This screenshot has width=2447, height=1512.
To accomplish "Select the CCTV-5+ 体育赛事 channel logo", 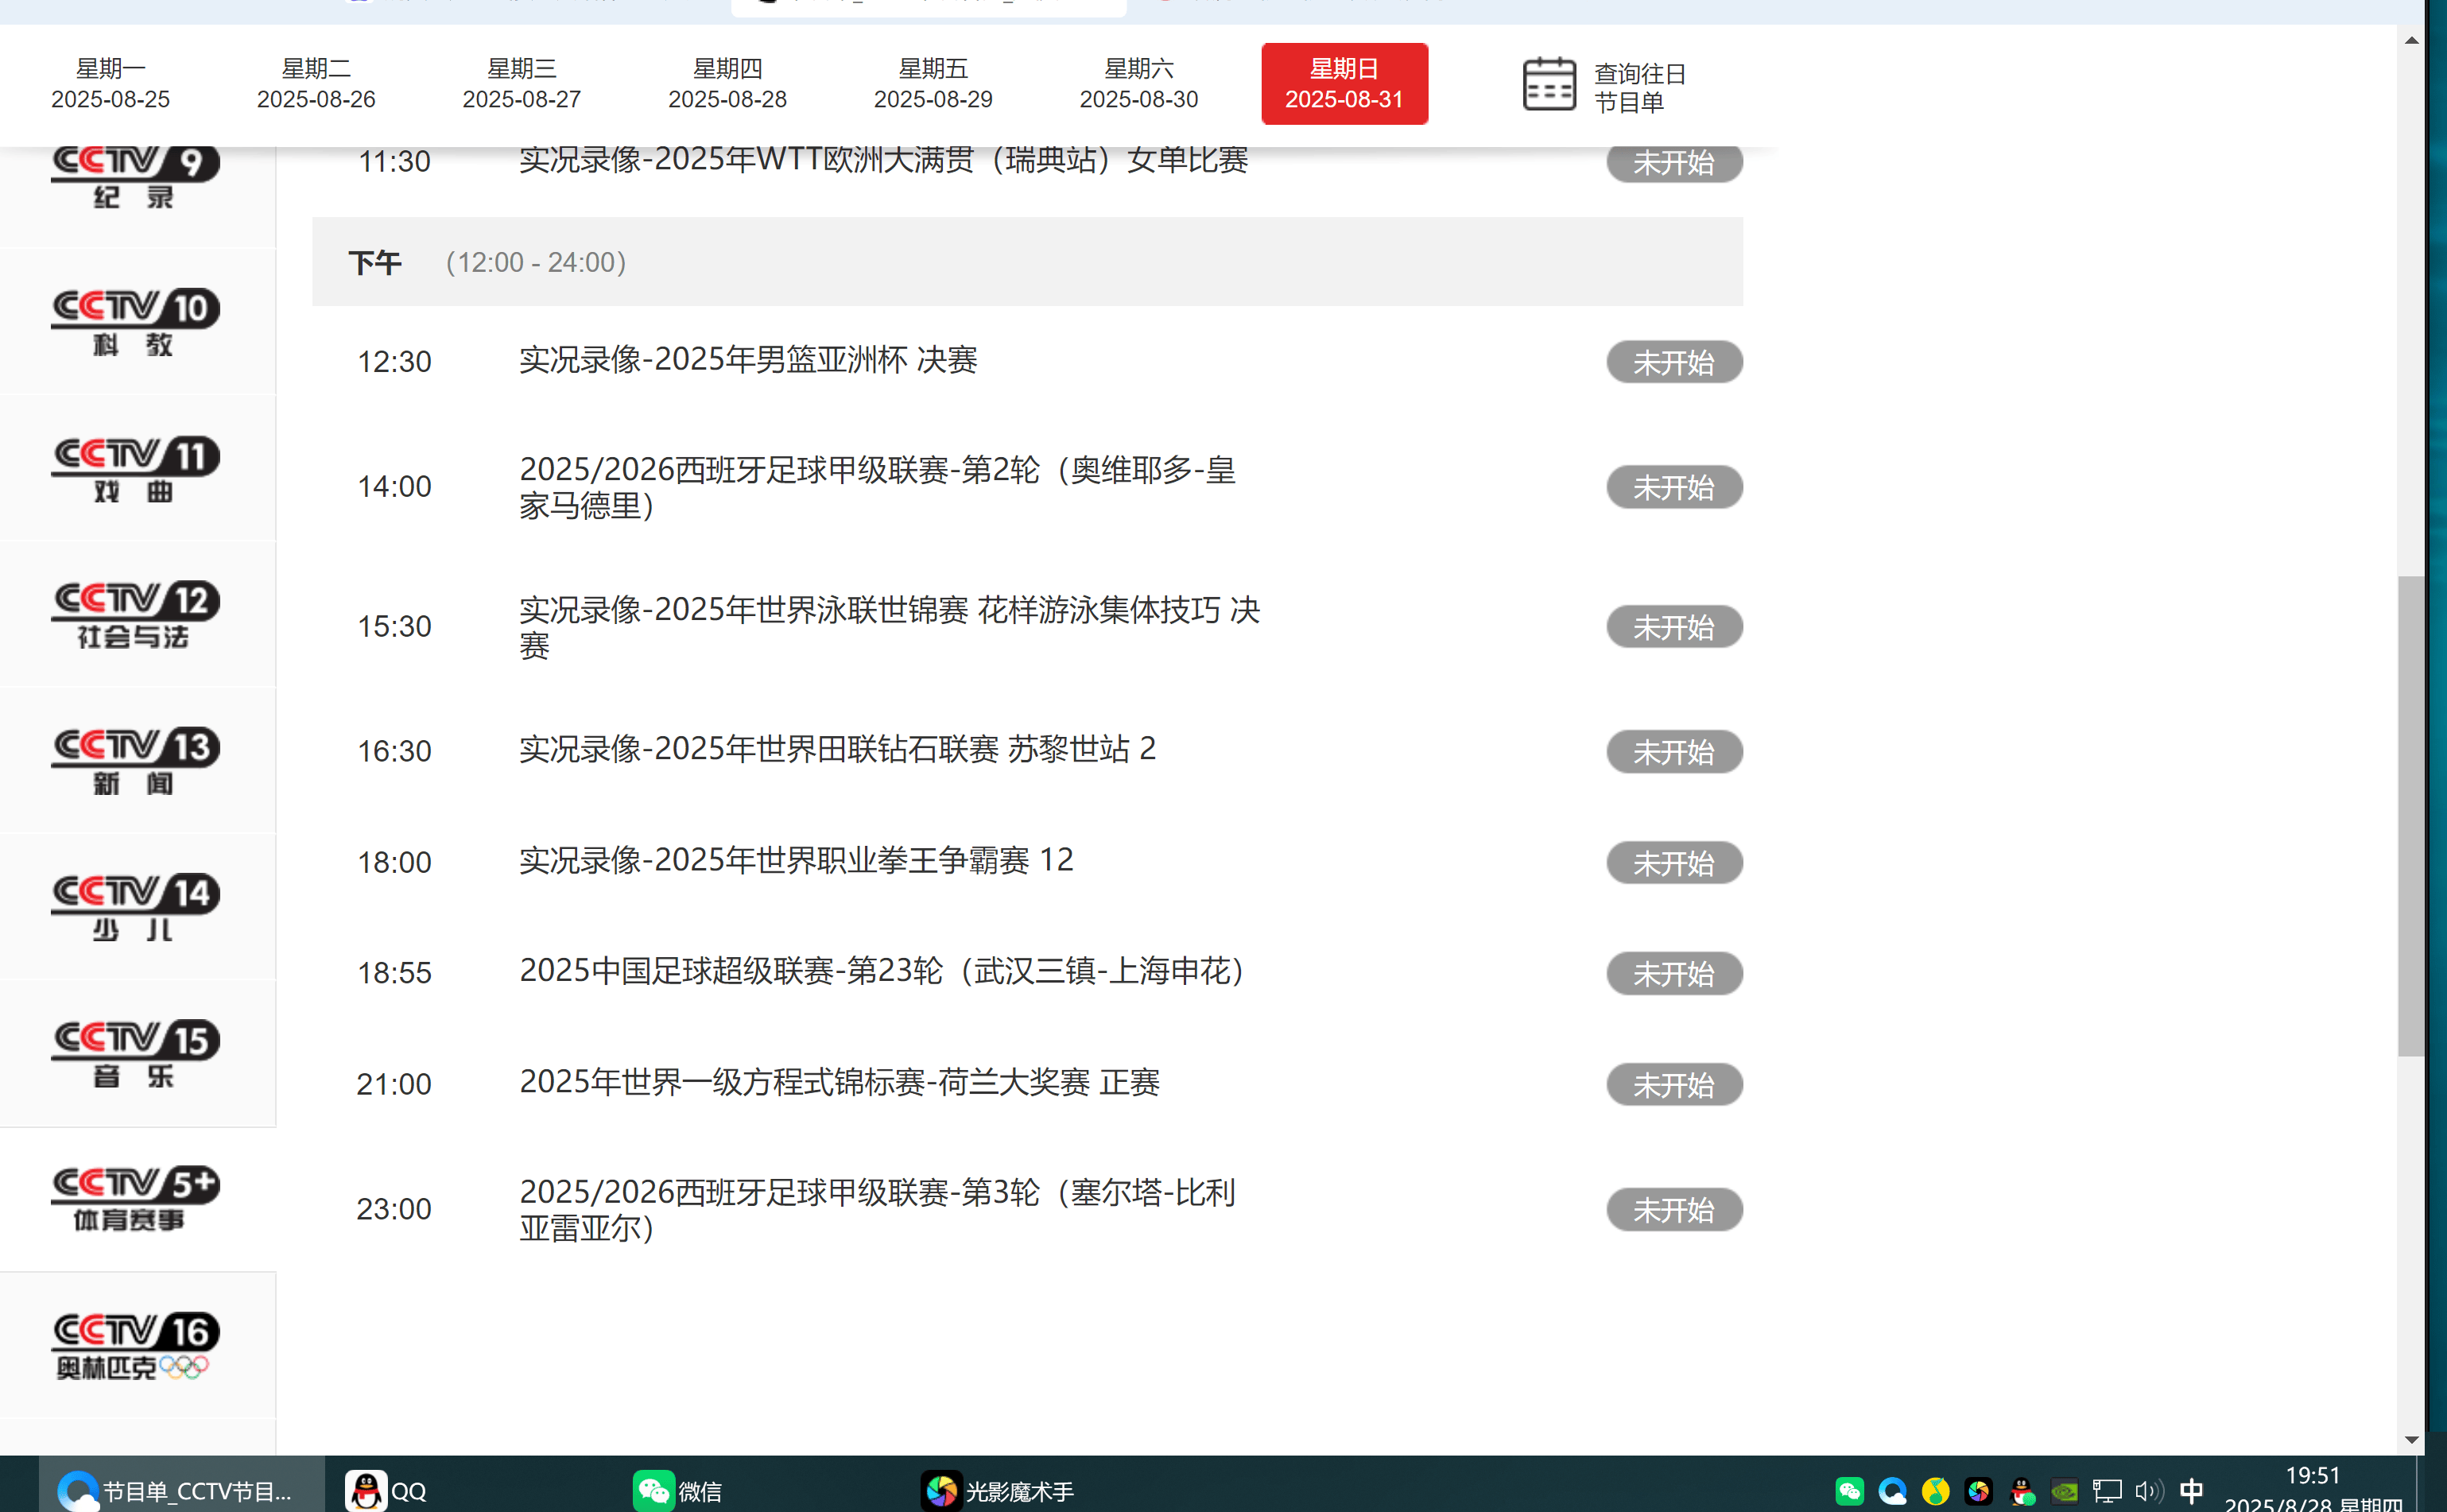I will click(x=135, y=1197).
